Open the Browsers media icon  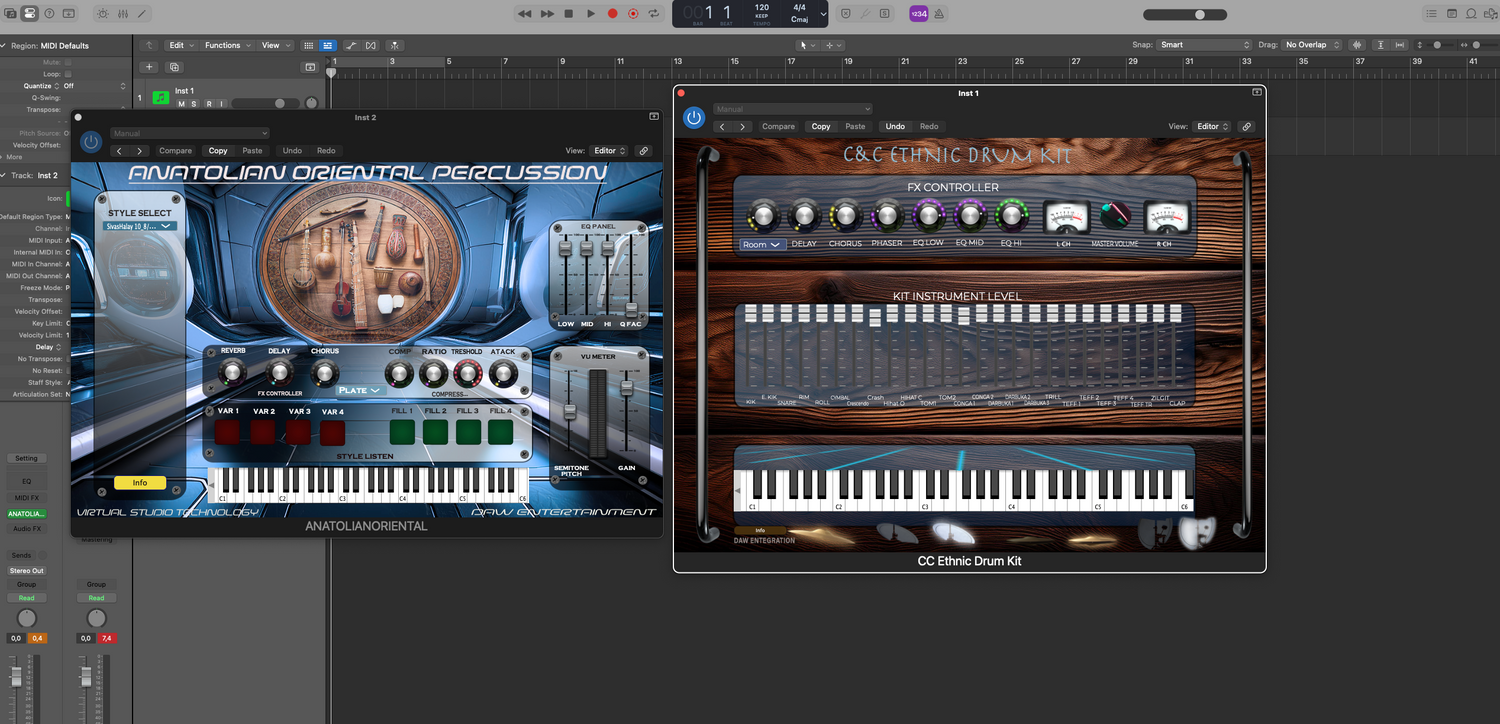tap(1489, 14)
